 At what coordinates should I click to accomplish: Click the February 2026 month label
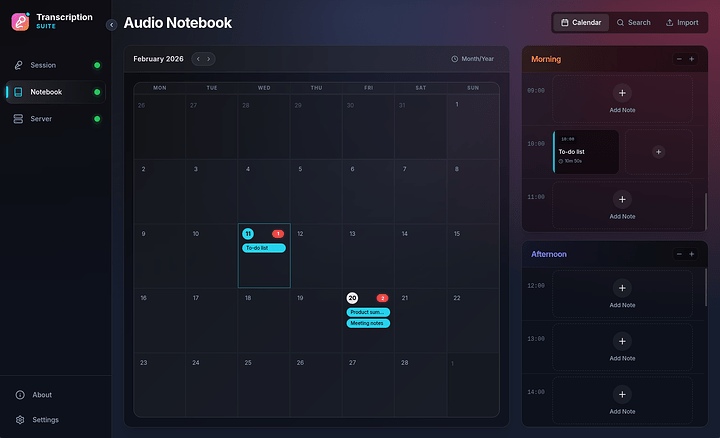(x=158, y=59)
